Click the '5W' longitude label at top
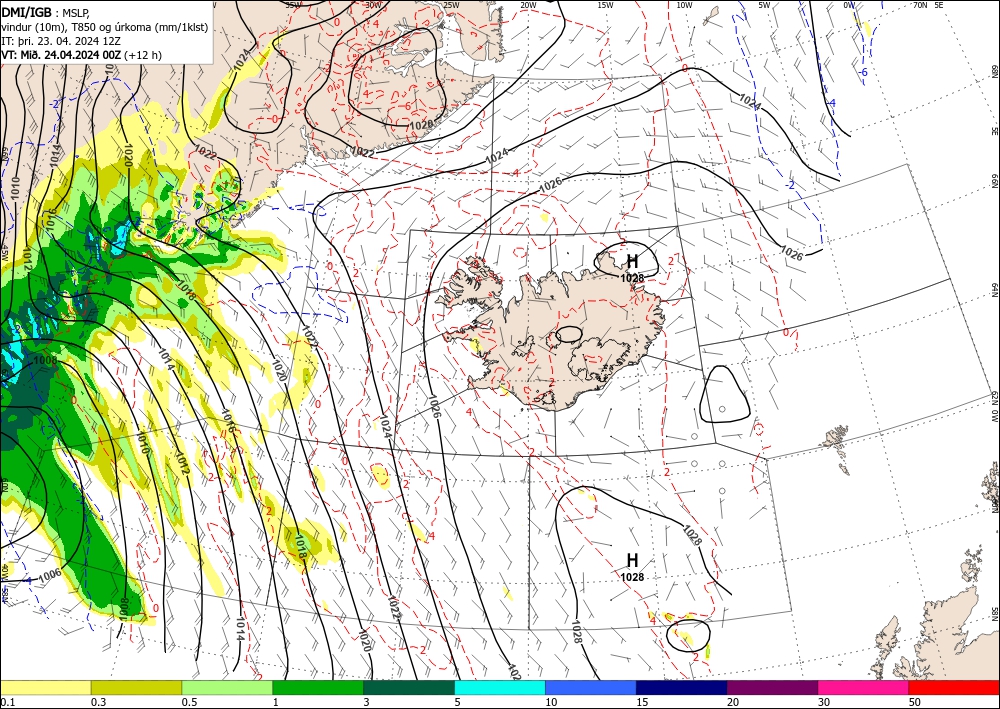The height and width of the screenshot is (709, 1000). (x=764, y=5)
